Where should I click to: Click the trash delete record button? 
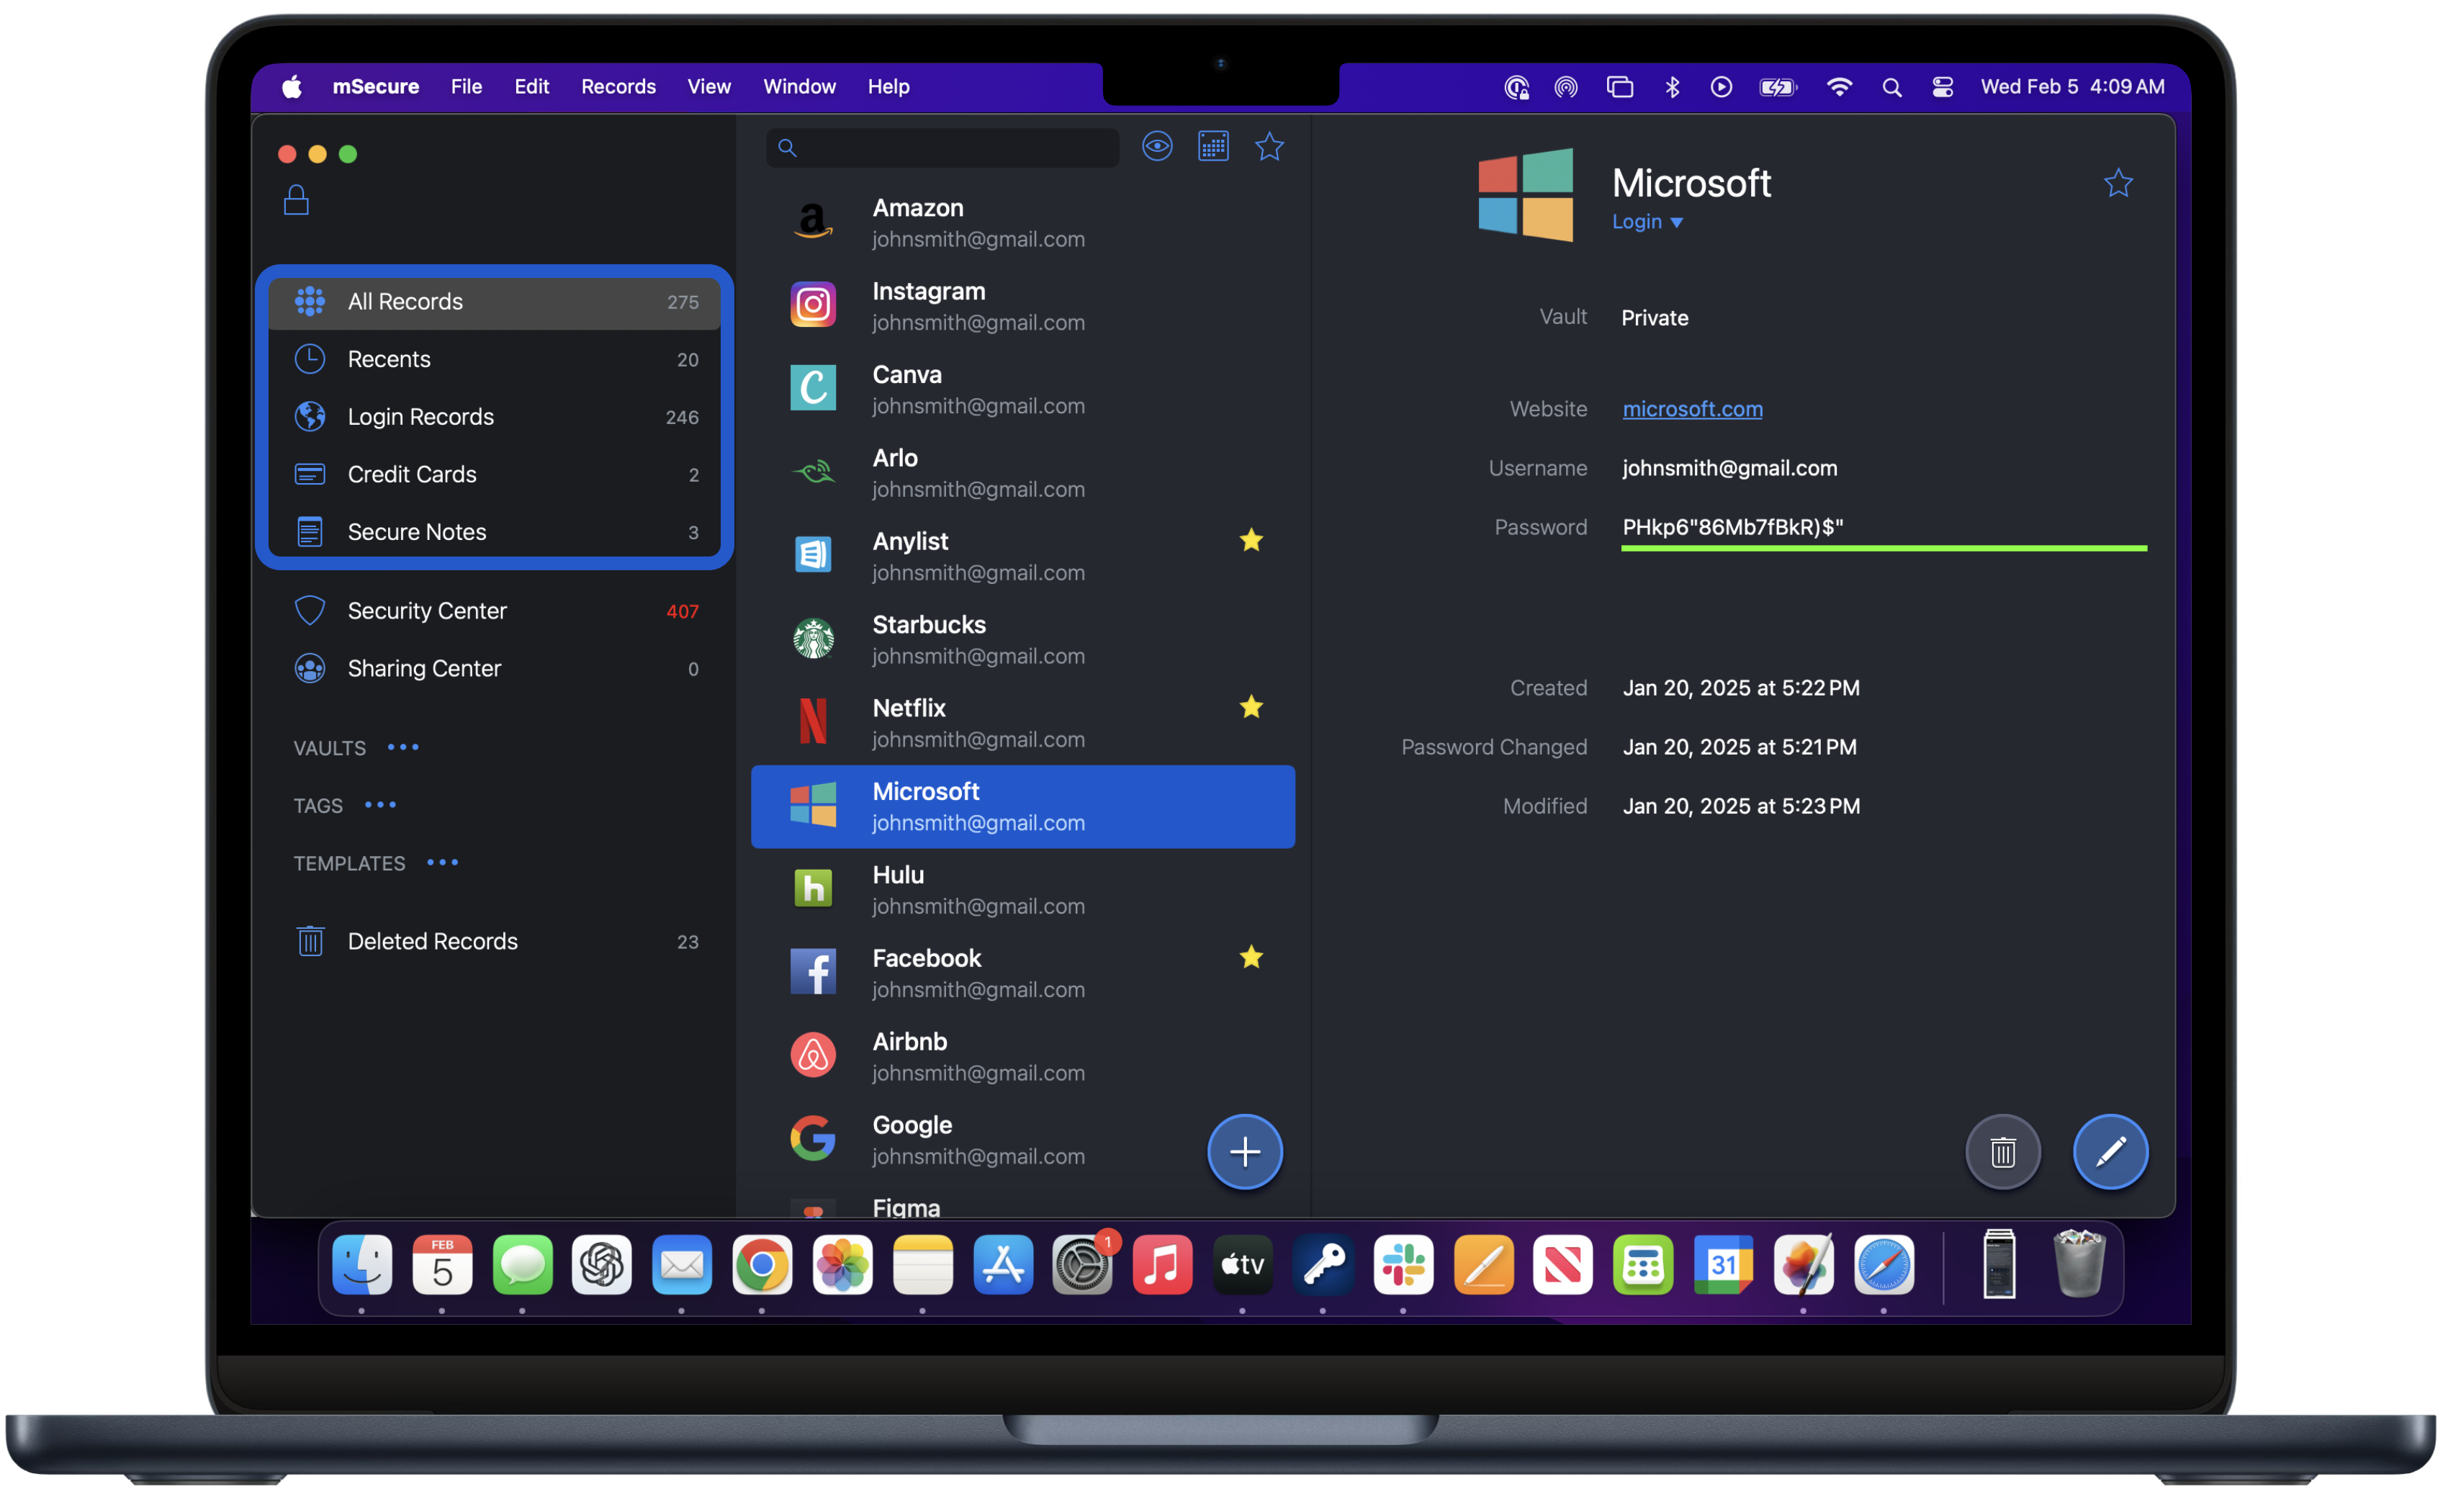coord(2002,1151)
